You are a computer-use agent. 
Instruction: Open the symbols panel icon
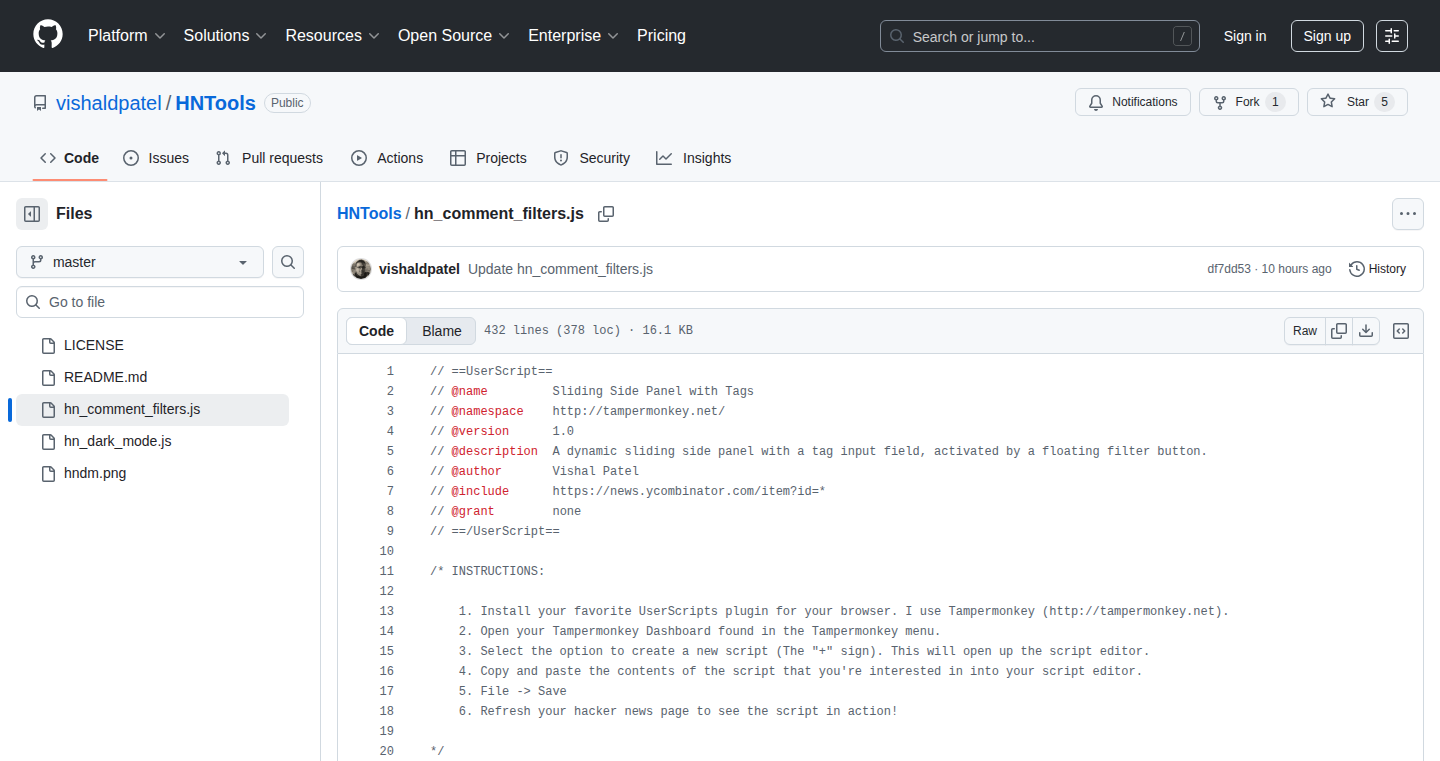pyautogui.click(x=1401, y=331)
